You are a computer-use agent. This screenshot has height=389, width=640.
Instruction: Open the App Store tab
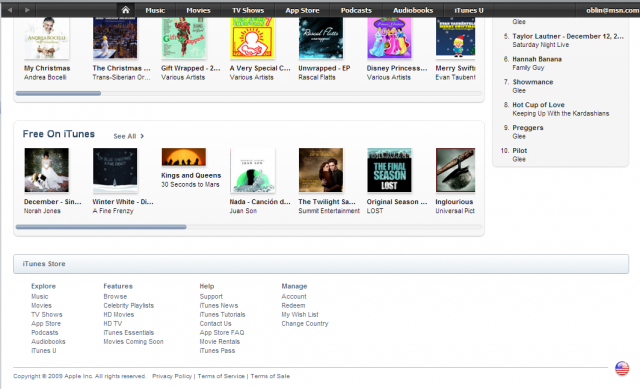tap(302, 10)
